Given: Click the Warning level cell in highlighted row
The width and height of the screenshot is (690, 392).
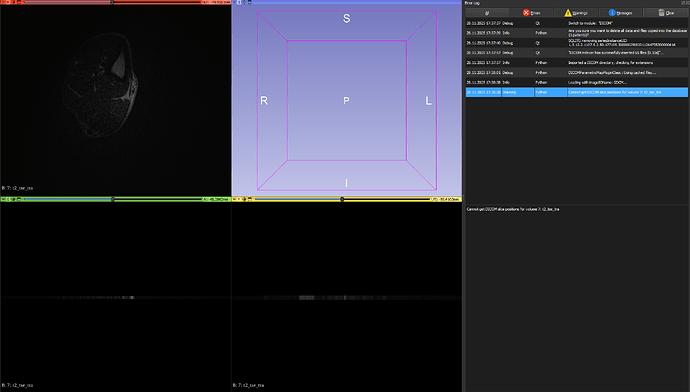Looking at the screenshot, I should click(x=518, y=92).
